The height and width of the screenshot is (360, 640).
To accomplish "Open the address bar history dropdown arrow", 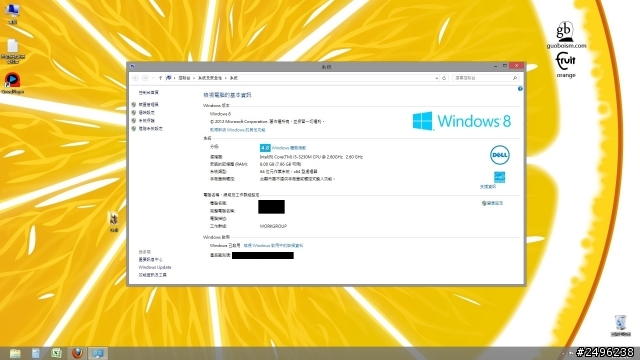I will 436,78.
